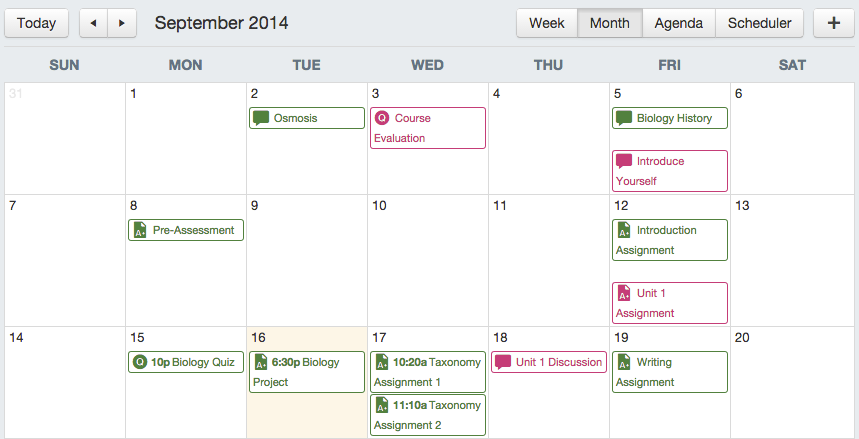Open the Taxonomy Assignment 2 event
The width and height of the screenshot is (859, 439).
[427, 415]
